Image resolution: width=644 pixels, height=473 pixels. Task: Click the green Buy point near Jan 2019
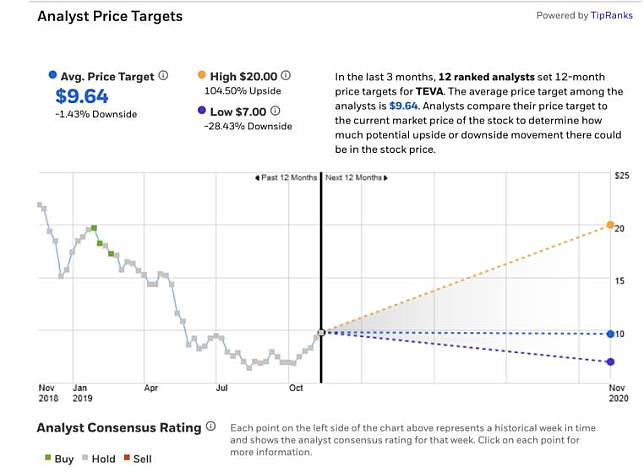point(94,228)
